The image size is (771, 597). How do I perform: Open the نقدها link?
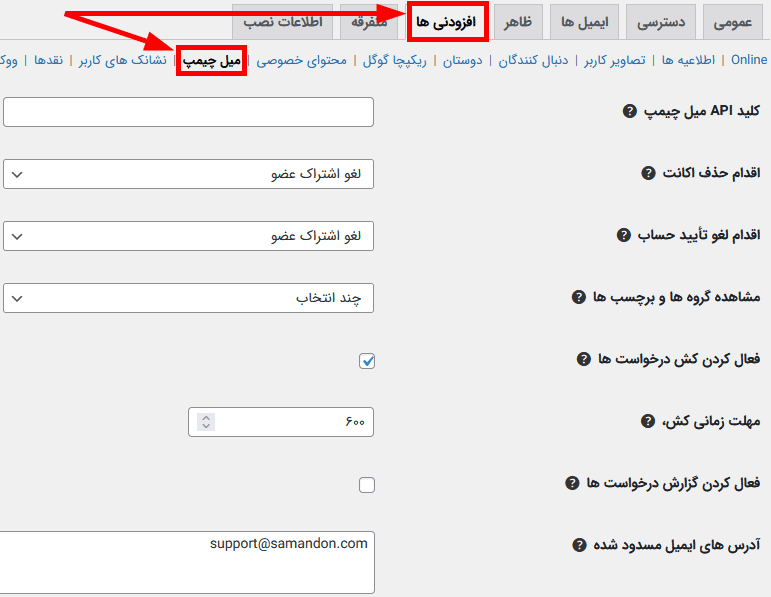pos(48,60)
